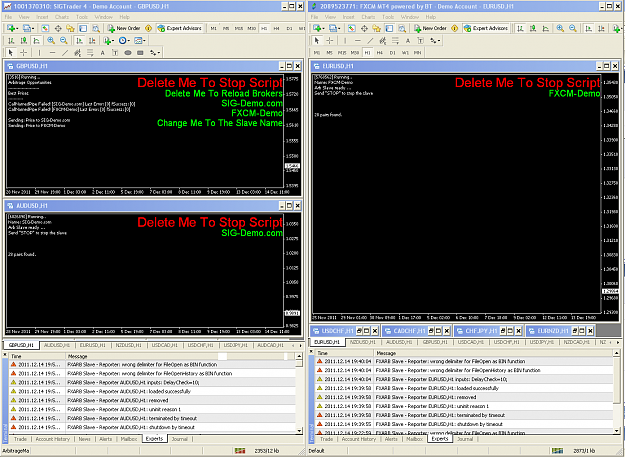Zoom in chart in FXCM toolbar

point(560,28)
